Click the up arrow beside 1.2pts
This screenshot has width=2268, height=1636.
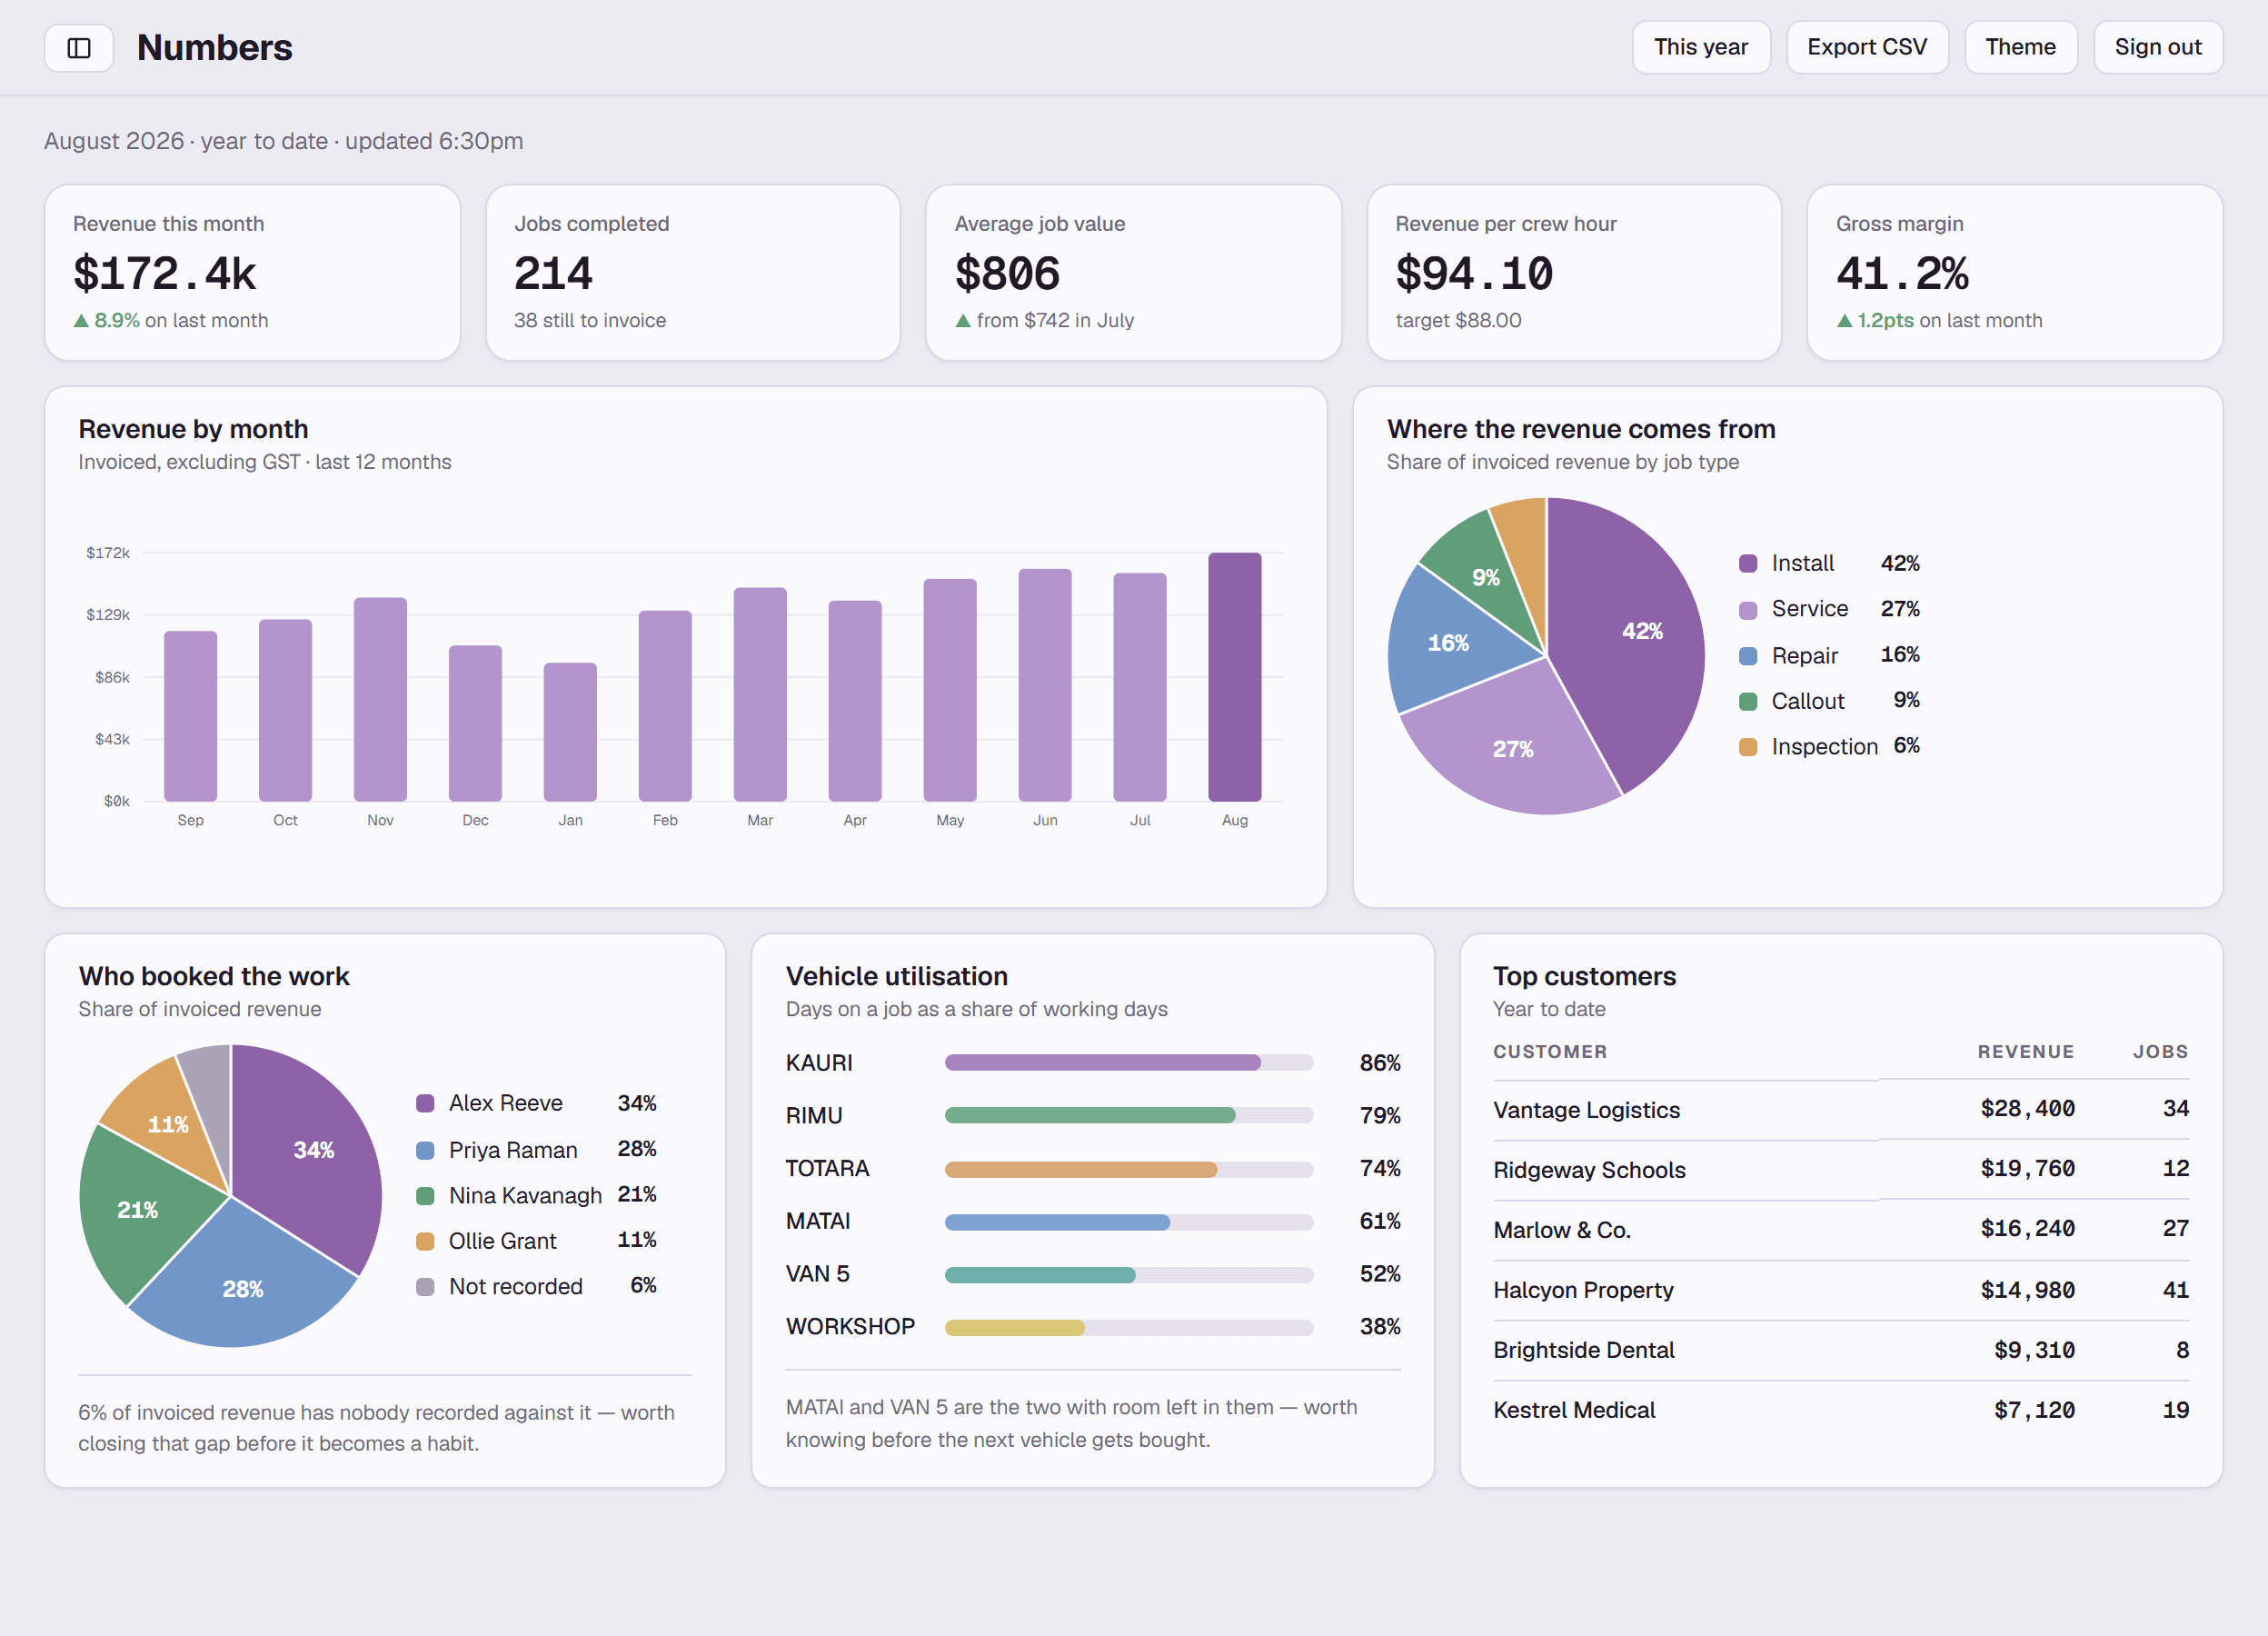1845,321
